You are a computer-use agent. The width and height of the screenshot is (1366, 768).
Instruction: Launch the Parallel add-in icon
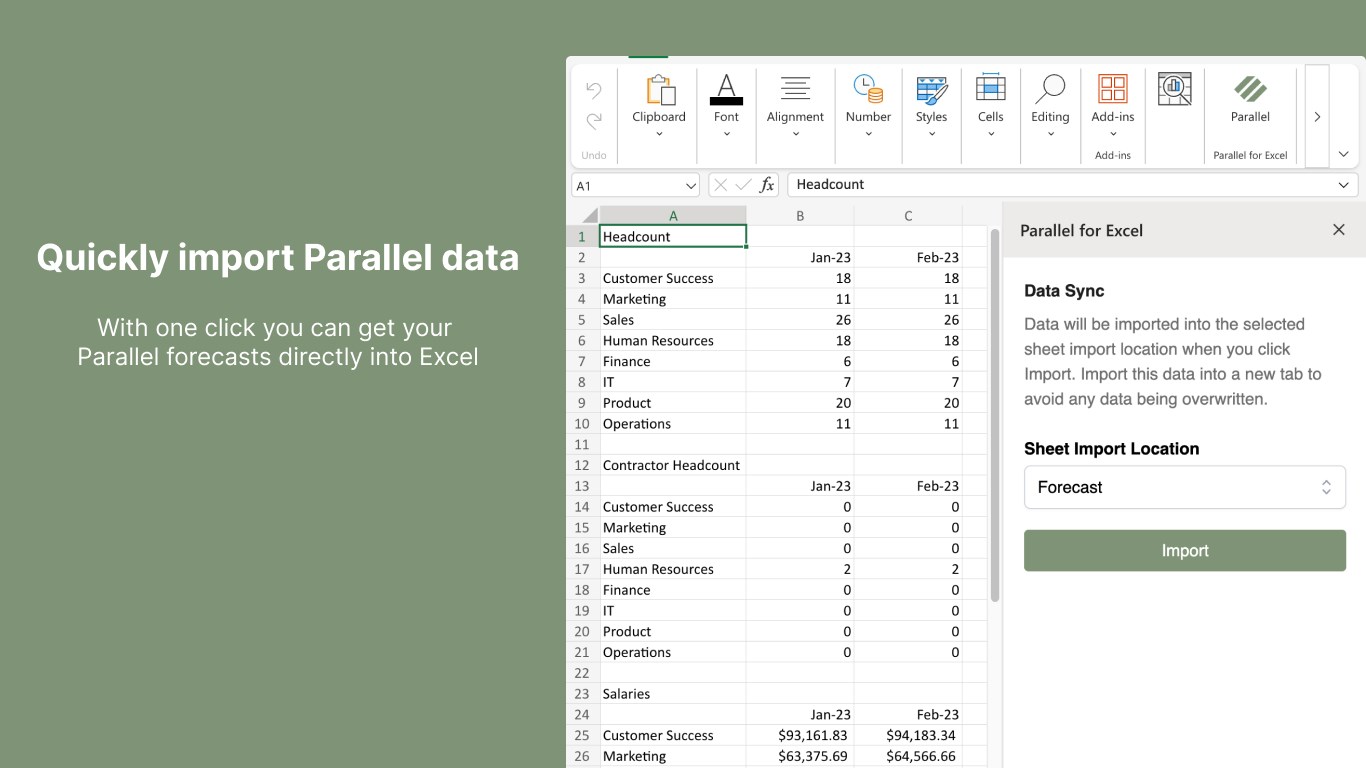tap(1250, 98)
